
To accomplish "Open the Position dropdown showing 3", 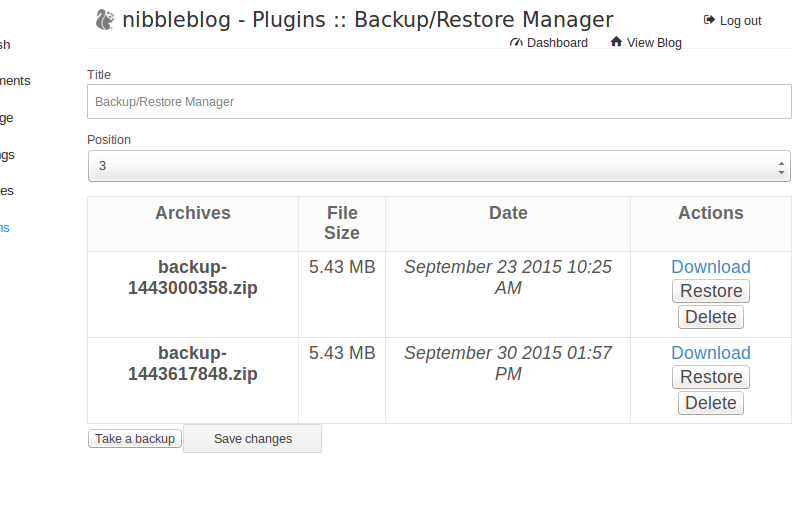I will 439,166.
